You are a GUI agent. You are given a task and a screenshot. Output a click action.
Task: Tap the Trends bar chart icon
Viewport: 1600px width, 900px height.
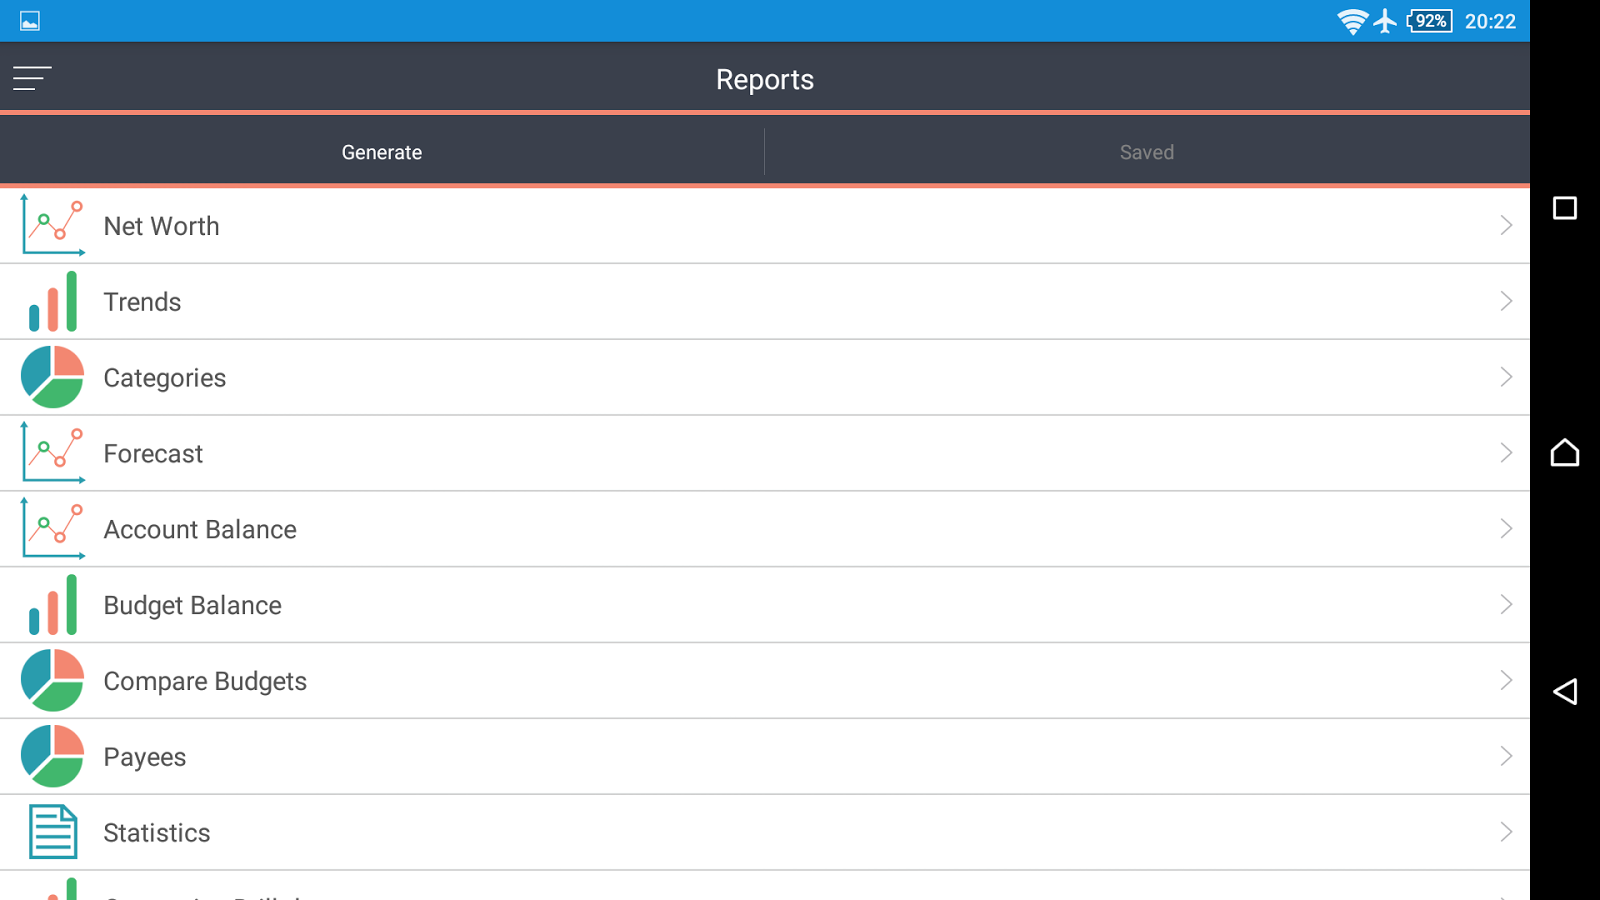click(53, 302)
